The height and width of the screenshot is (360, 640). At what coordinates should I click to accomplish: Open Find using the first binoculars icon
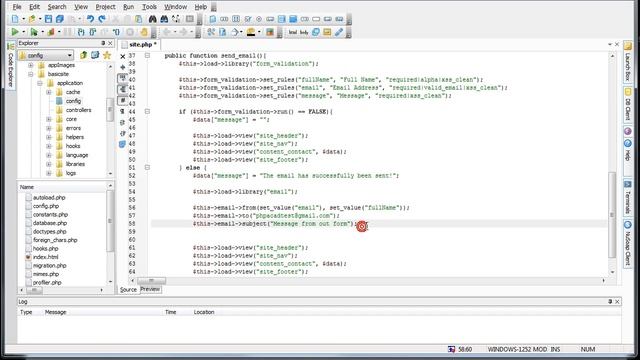pos(152,19)
